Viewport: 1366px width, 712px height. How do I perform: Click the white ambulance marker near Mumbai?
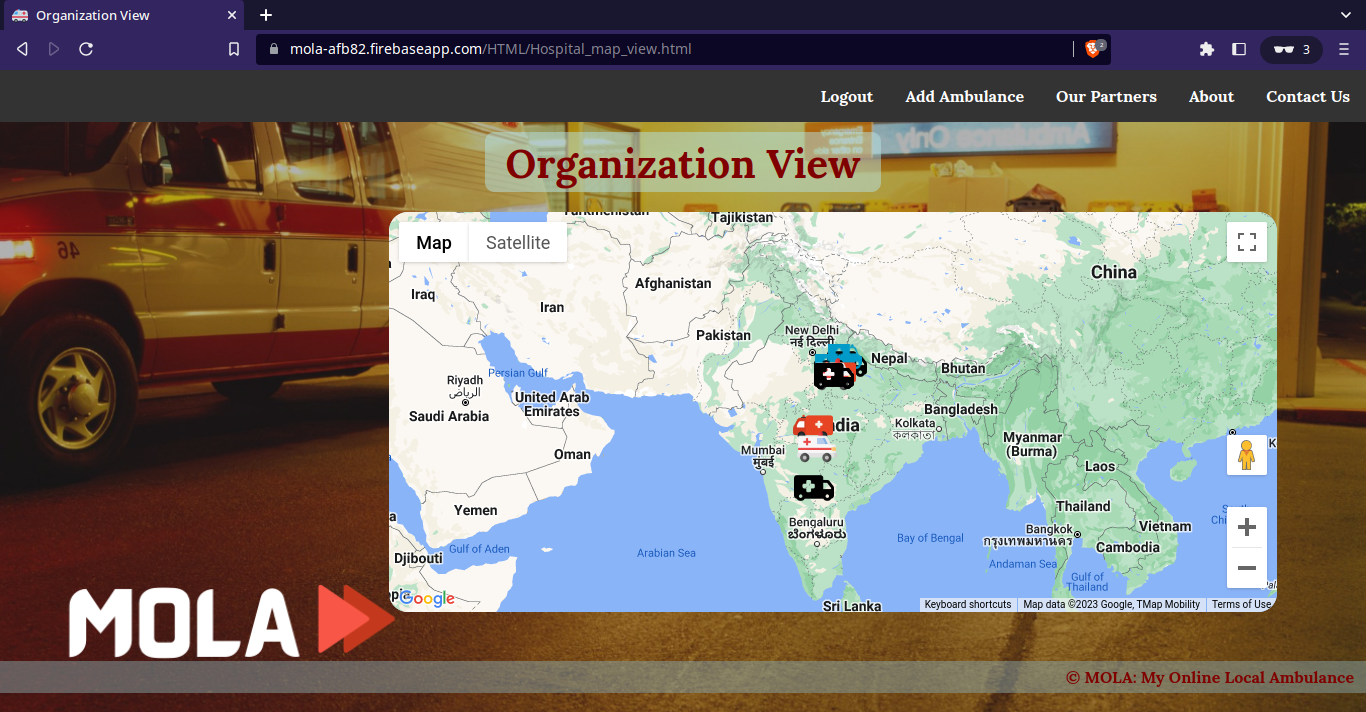[815, 450]
